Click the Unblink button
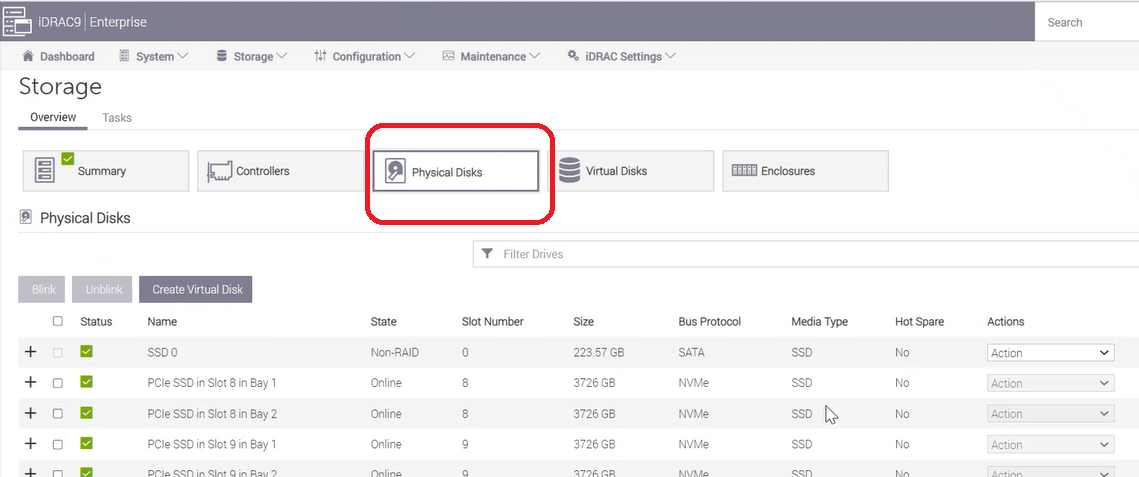 tap(104, 289)
